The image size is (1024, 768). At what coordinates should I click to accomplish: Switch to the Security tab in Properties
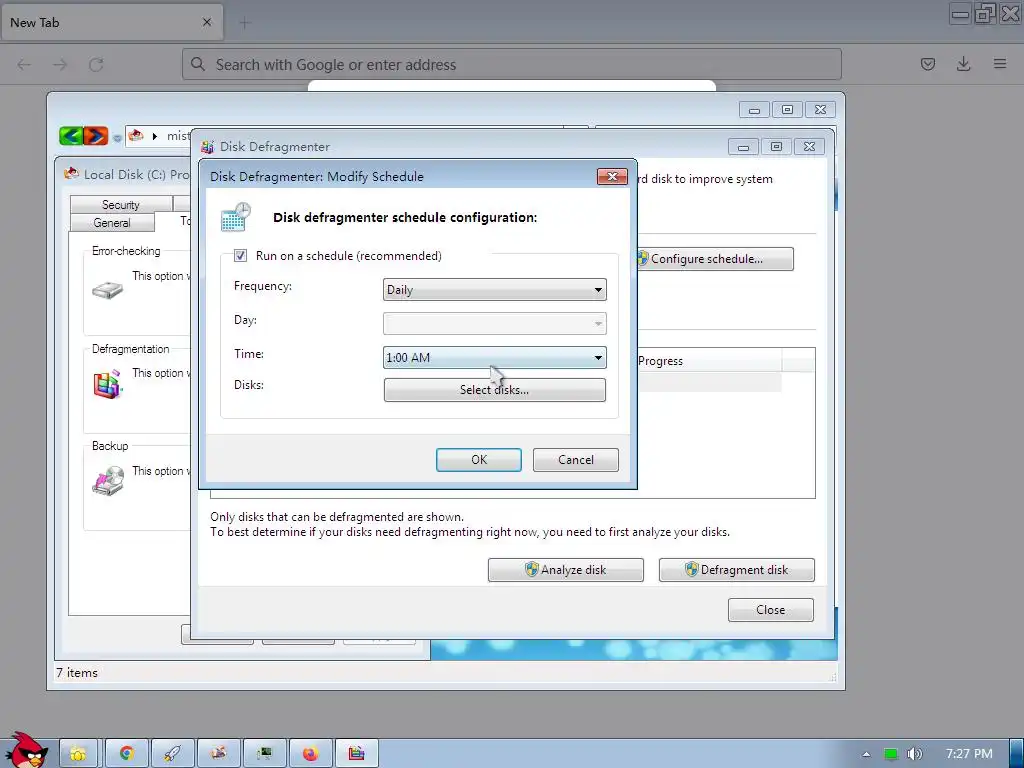[121, 204]
